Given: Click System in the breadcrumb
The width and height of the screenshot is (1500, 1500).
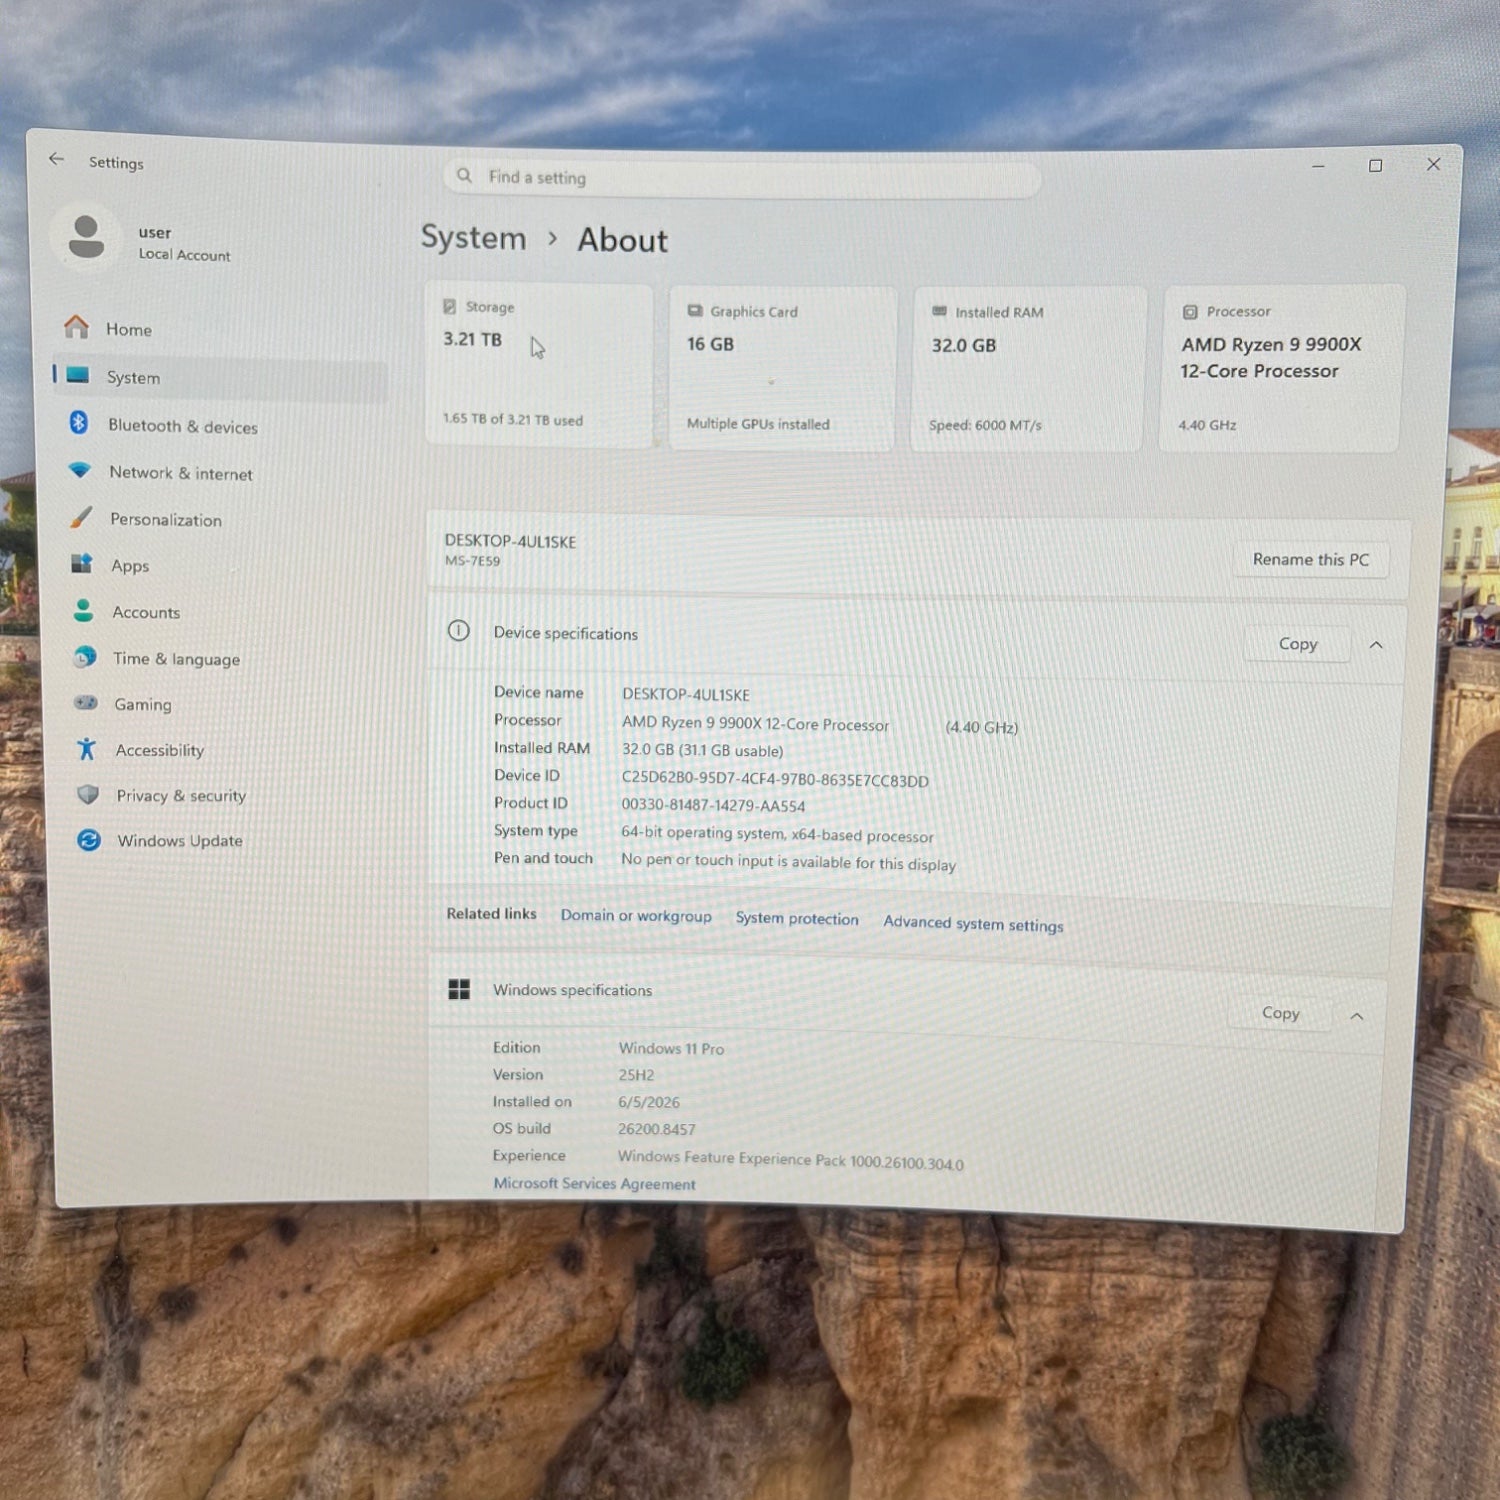Looking at the screenshot, I should [473, 237].
